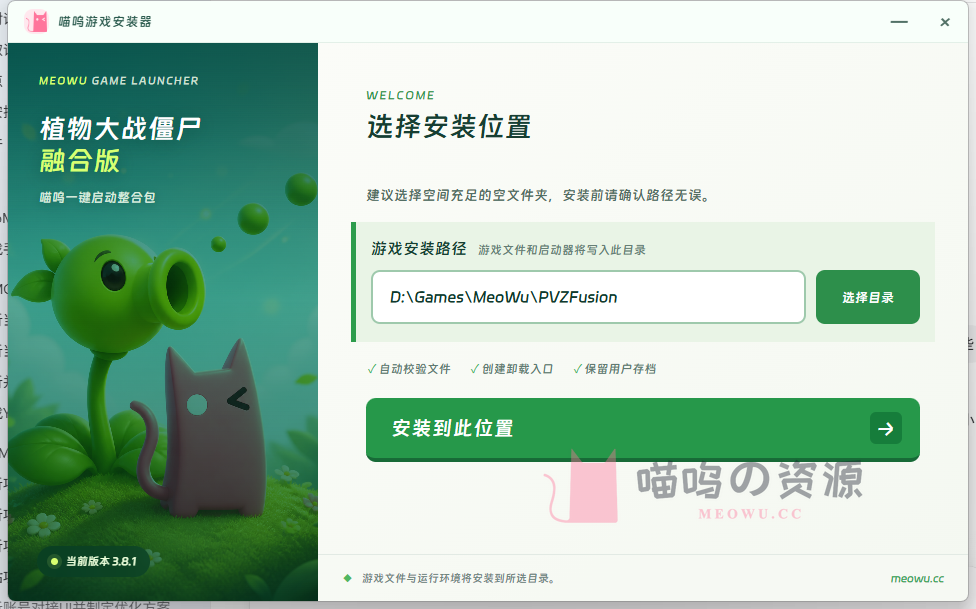Image resolution: width=976 pixels, height=609 pixels.
Task: Click the 融合版 subtitle text
Action: click(80, 161)
